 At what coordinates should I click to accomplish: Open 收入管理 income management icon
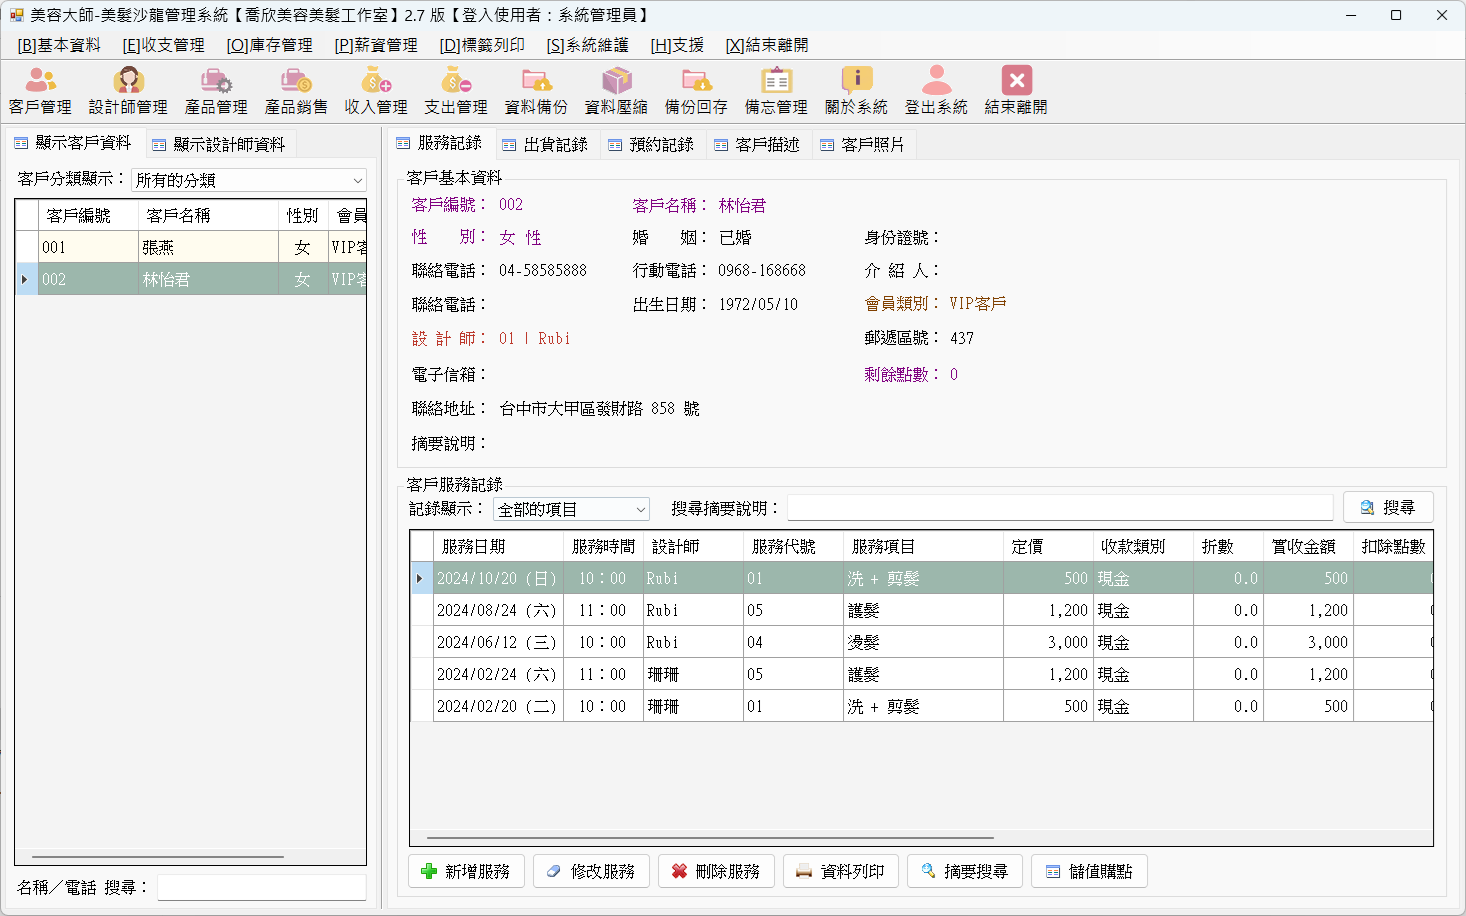coord(376,91)
